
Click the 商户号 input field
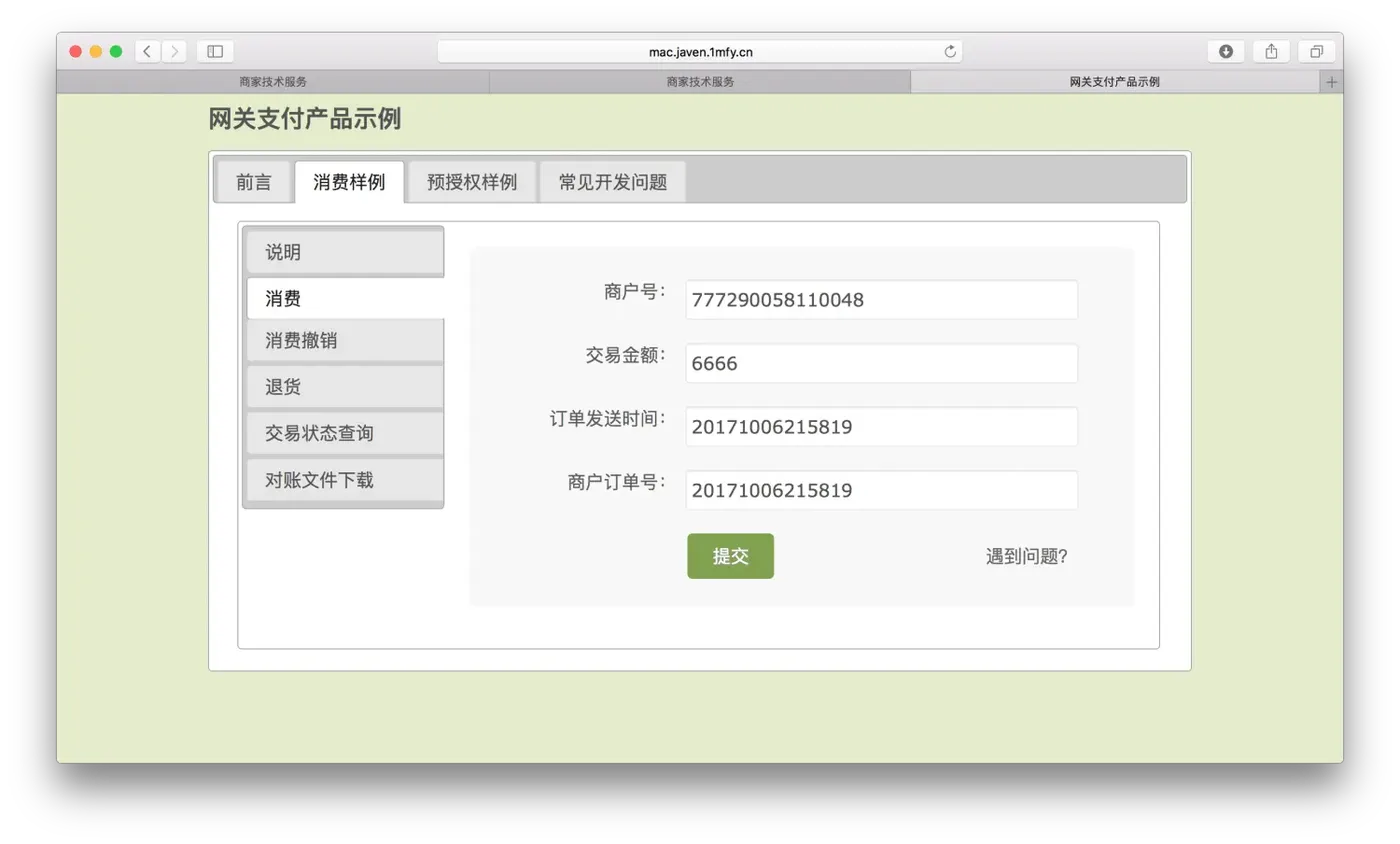(x=880, y=299)
